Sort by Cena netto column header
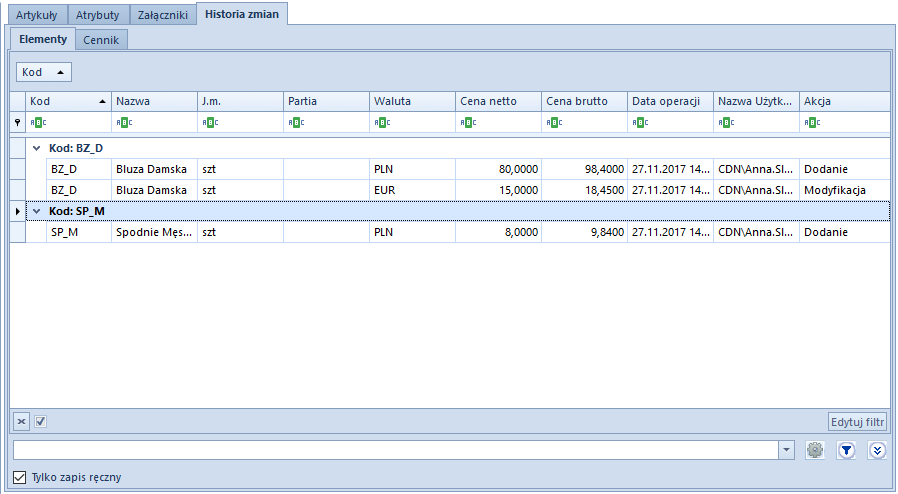The width and height of the screenshot is (898, 494). 498,101
